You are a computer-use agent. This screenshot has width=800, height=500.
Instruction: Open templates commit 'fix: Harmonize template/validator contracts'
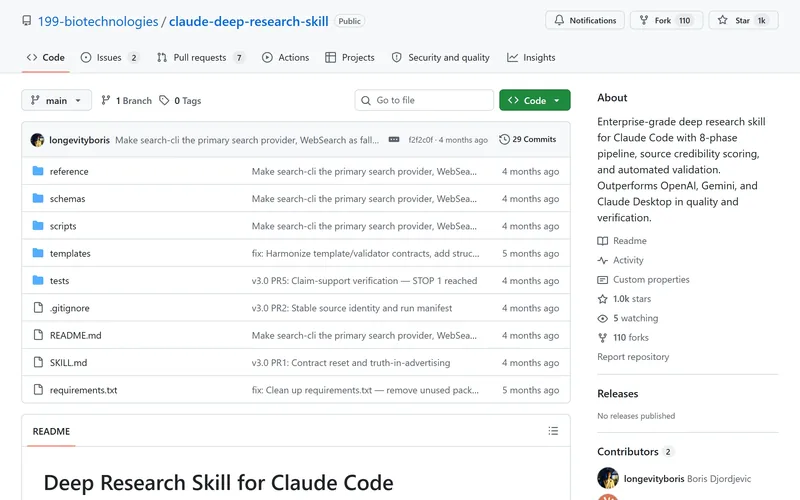pyautogui.click(x=365, y=254)
